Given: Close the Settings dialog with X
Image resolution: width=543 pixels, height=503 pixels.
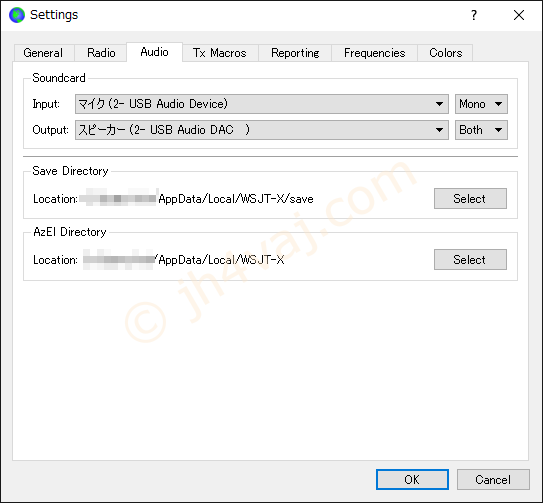Looking at the screenshot, I should click(x=519, y=15).
